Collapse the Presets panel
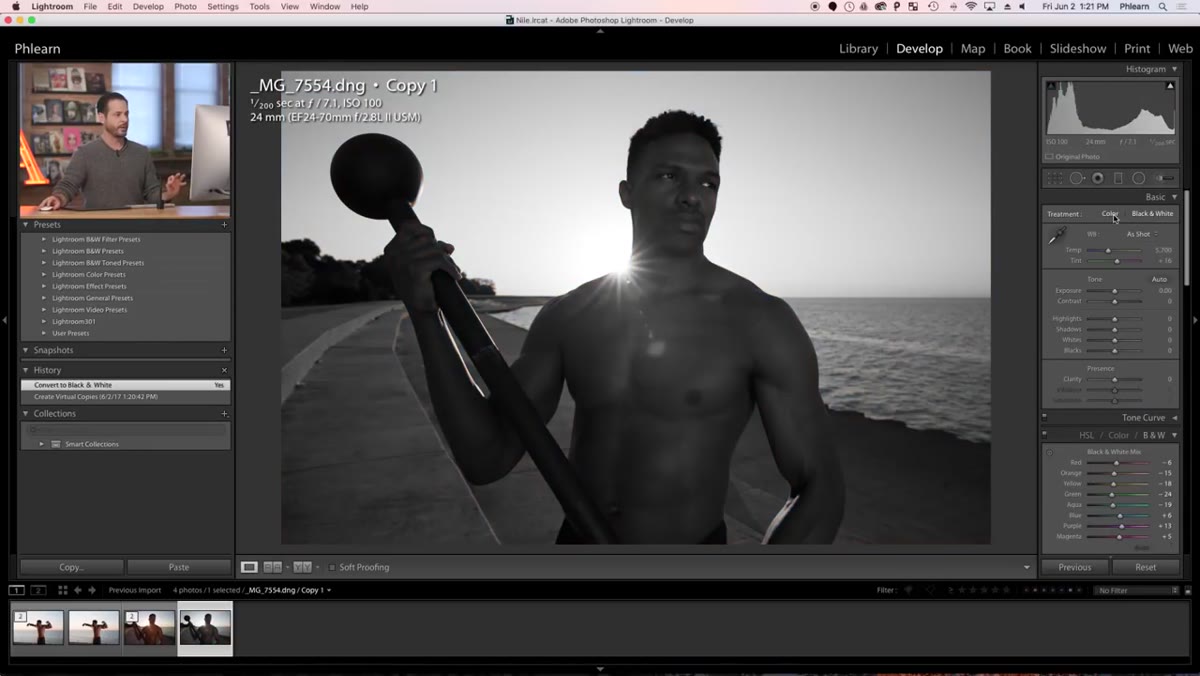This screenshot has width=1200, height=676. point(26,225)
